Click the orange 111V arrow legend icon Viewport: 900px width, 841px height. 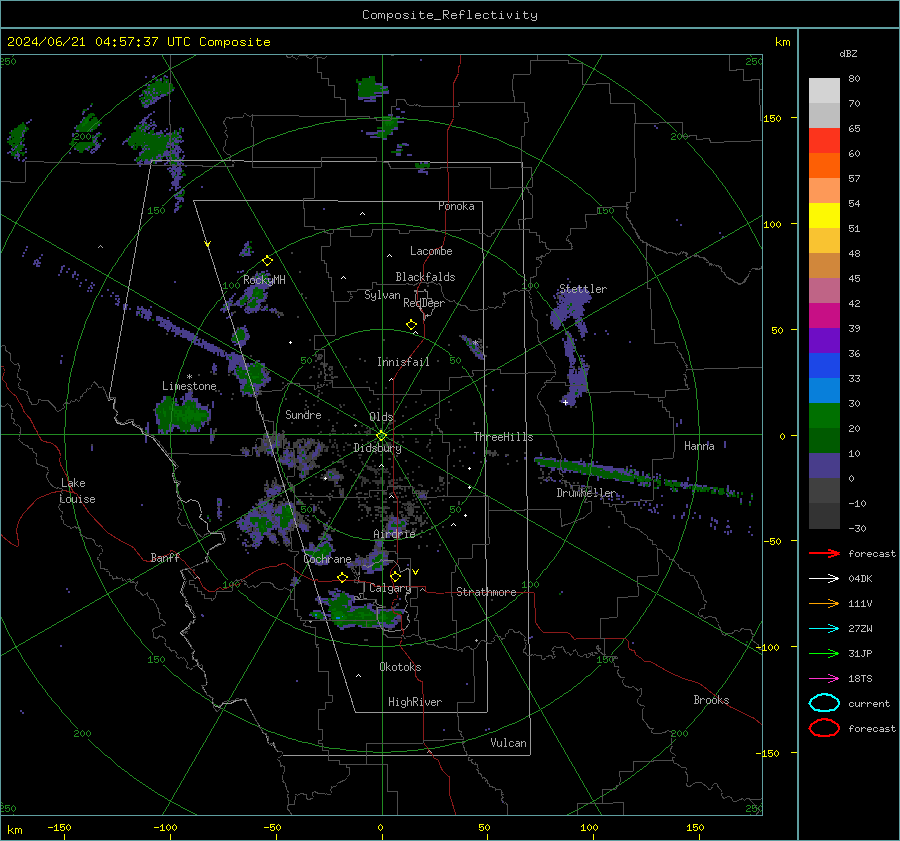pyautogui.click(x=824, y=603)
